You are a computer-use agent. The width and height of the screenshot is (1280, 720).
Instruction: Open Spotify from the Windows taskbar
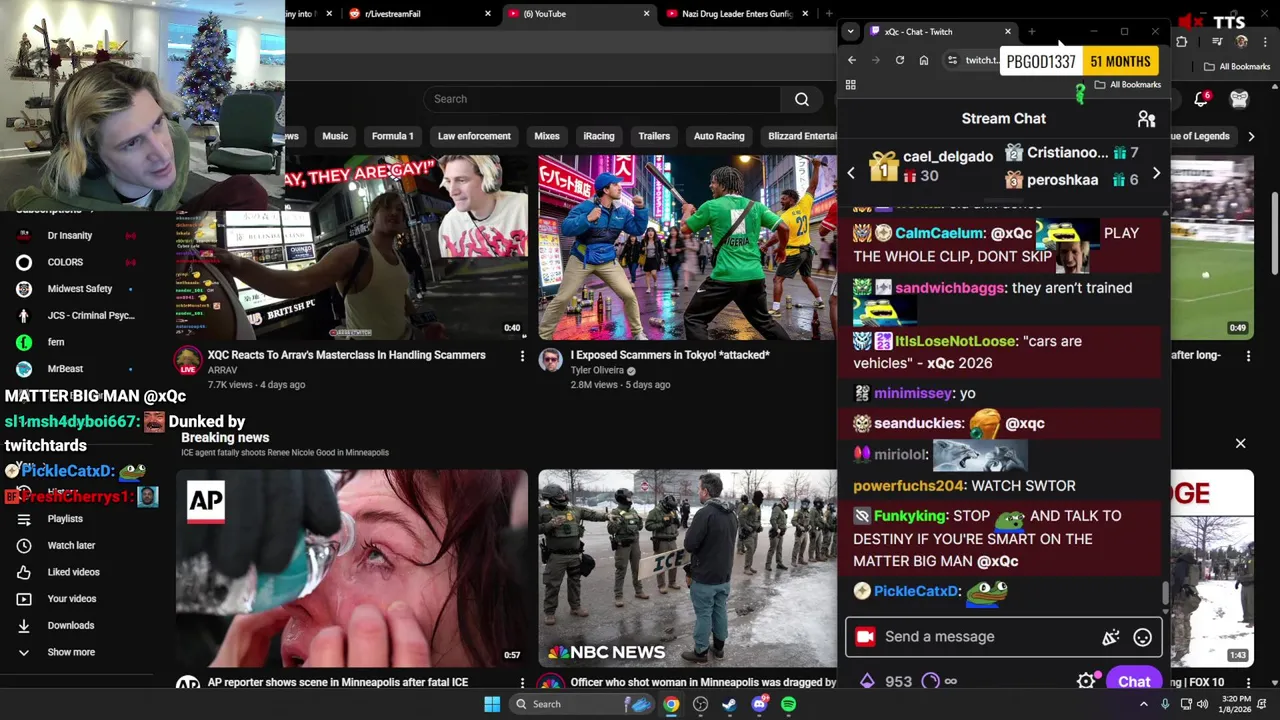788,704
